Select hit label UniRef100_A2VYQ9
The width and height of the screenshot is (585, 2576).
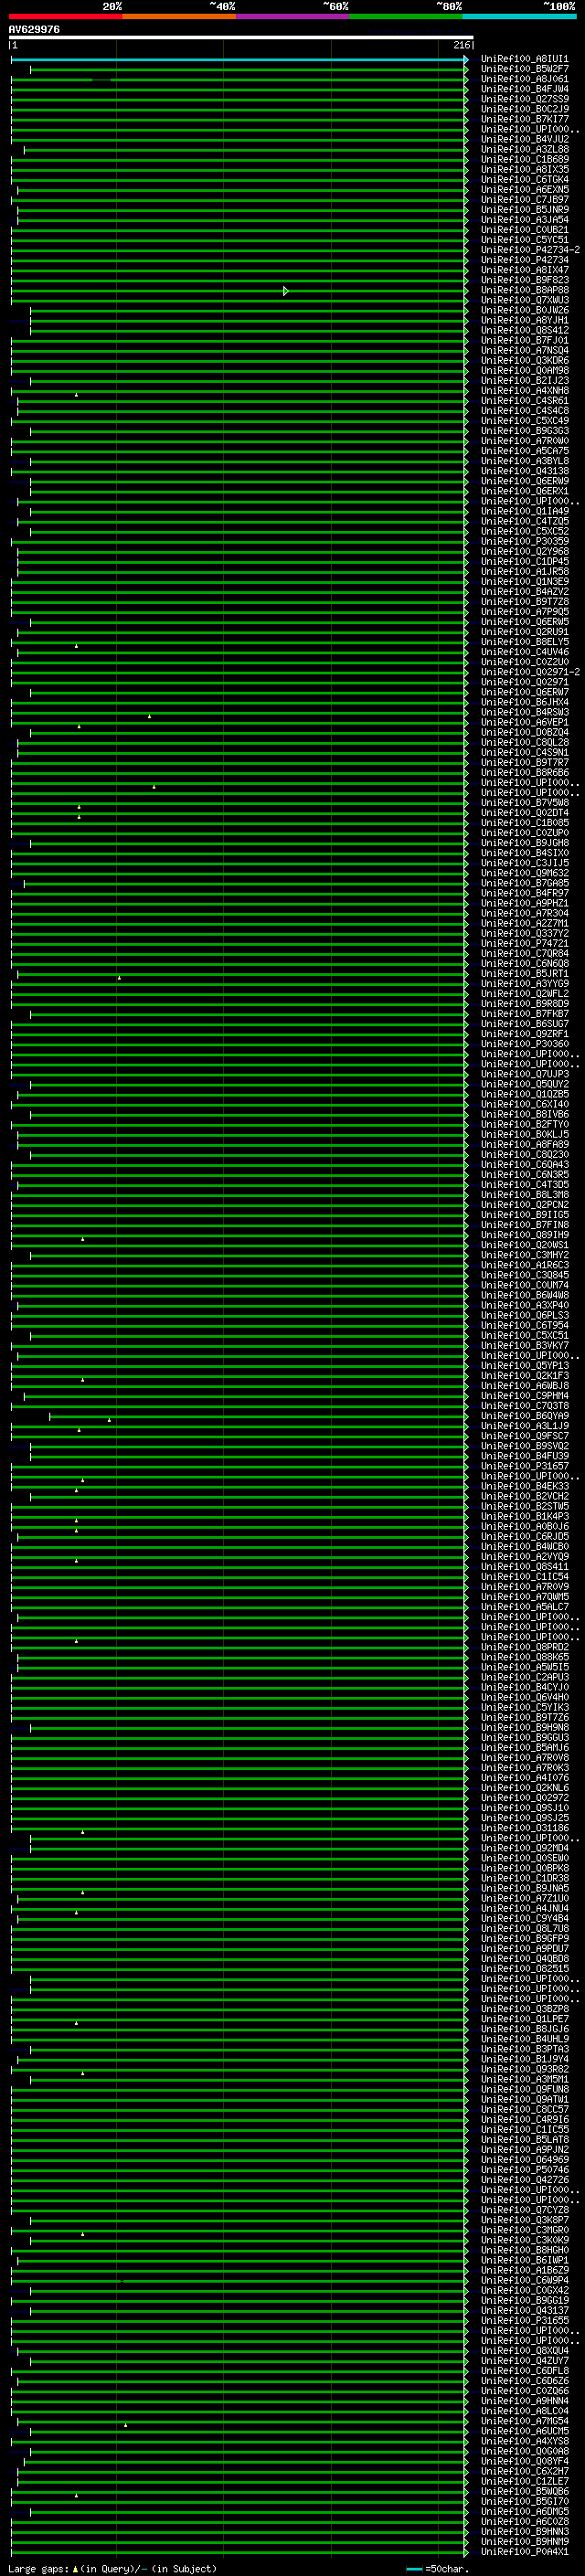[x=524, y=1556]
